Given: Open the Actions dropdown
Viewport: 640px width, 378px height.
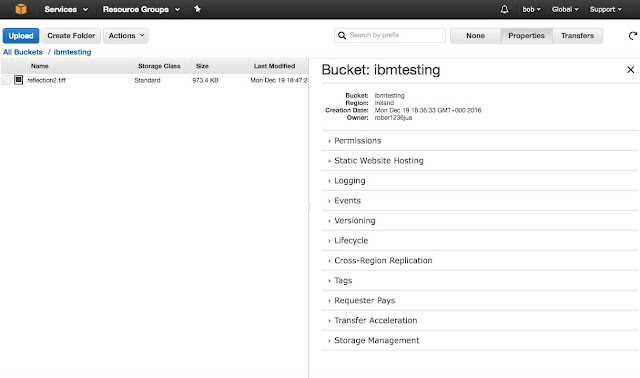Looking at the screenshot, I should pyautogui.click(x=126, y=36).
